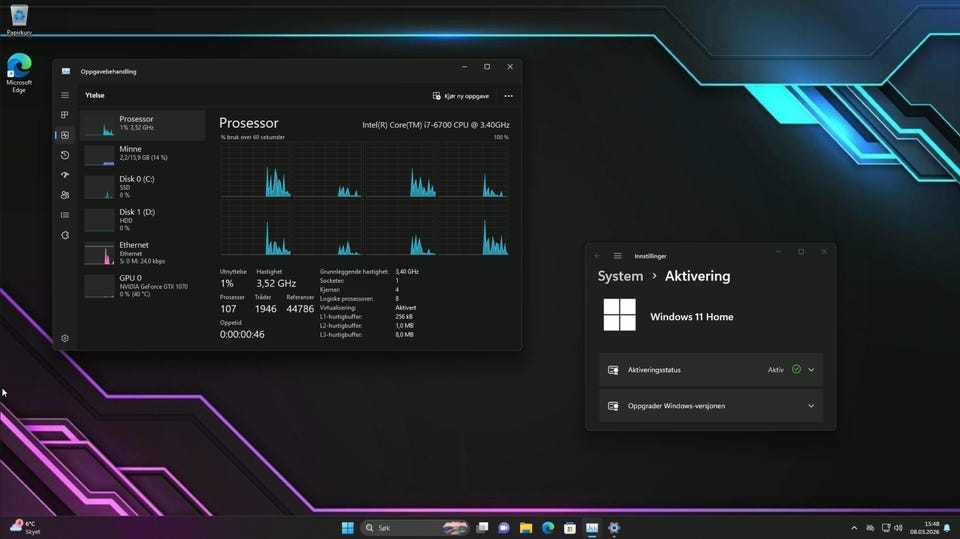
Task: Open notification bell in system tray
Action: coord(947,528)
